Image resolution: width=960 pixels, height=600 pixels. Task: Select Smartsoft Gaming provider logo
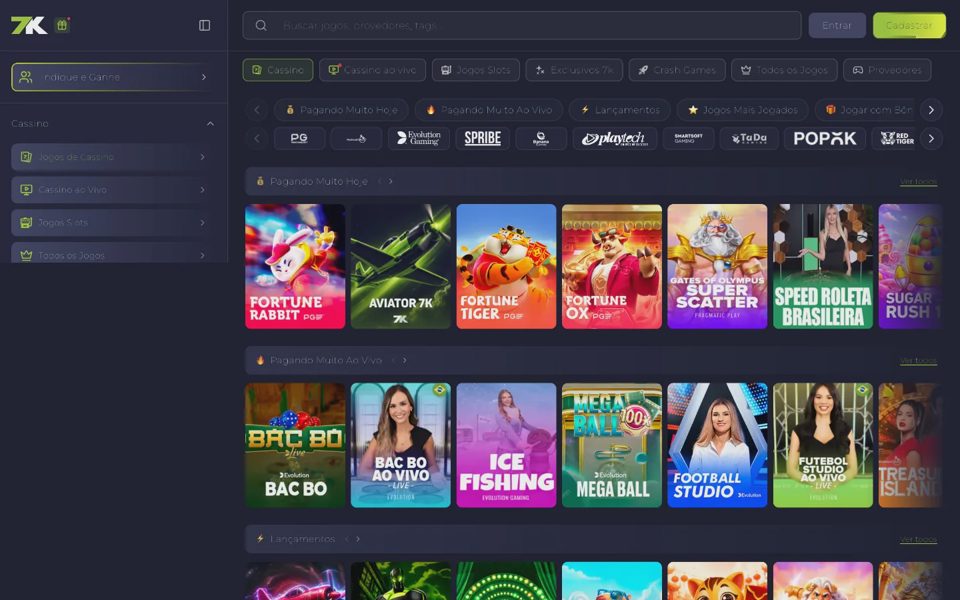pos(688,138)
